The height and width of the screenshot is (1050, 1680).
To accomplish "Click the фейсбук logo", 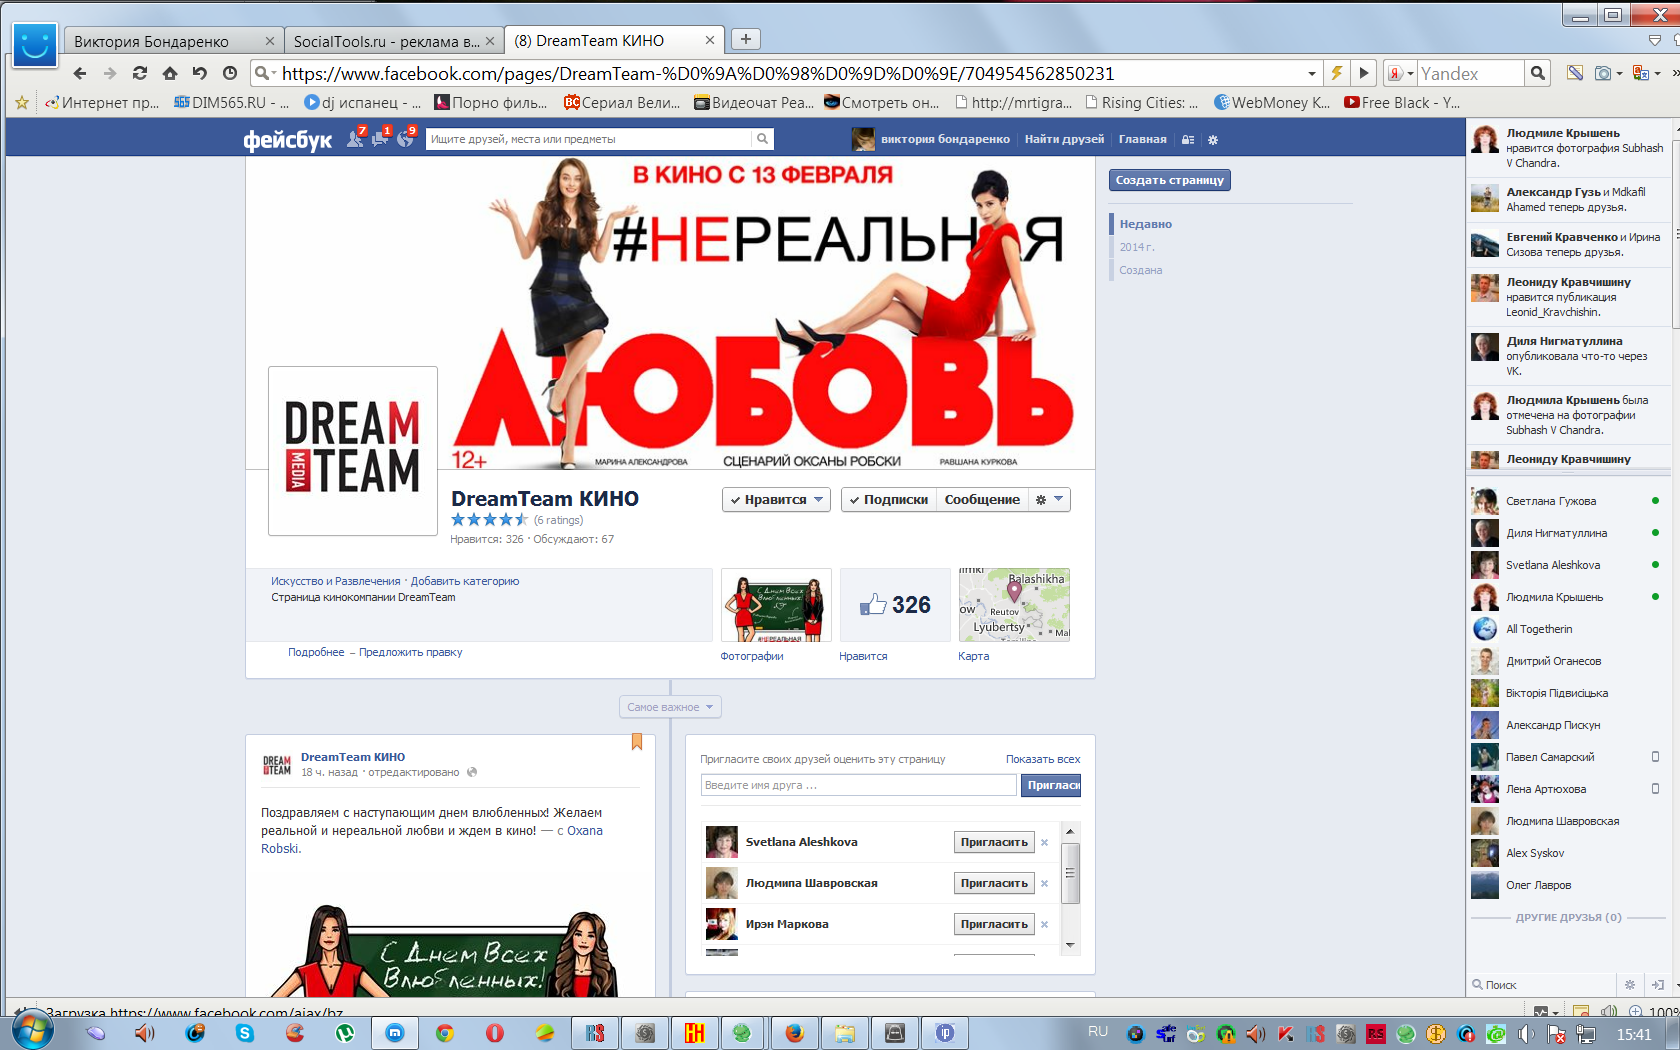I will (288, 140).
